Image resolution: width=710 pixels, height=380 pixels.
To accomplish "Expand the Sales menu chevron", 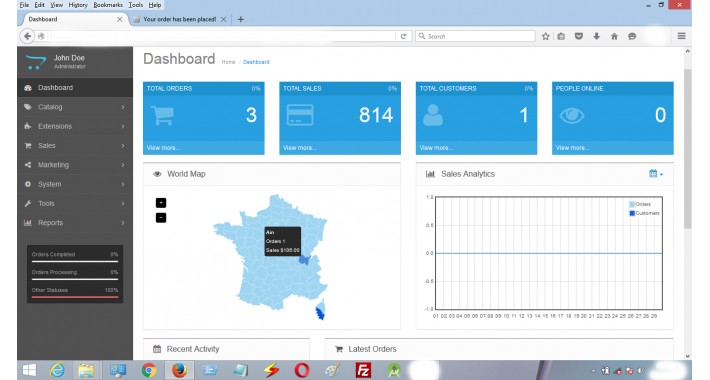I will pos(123,145).
